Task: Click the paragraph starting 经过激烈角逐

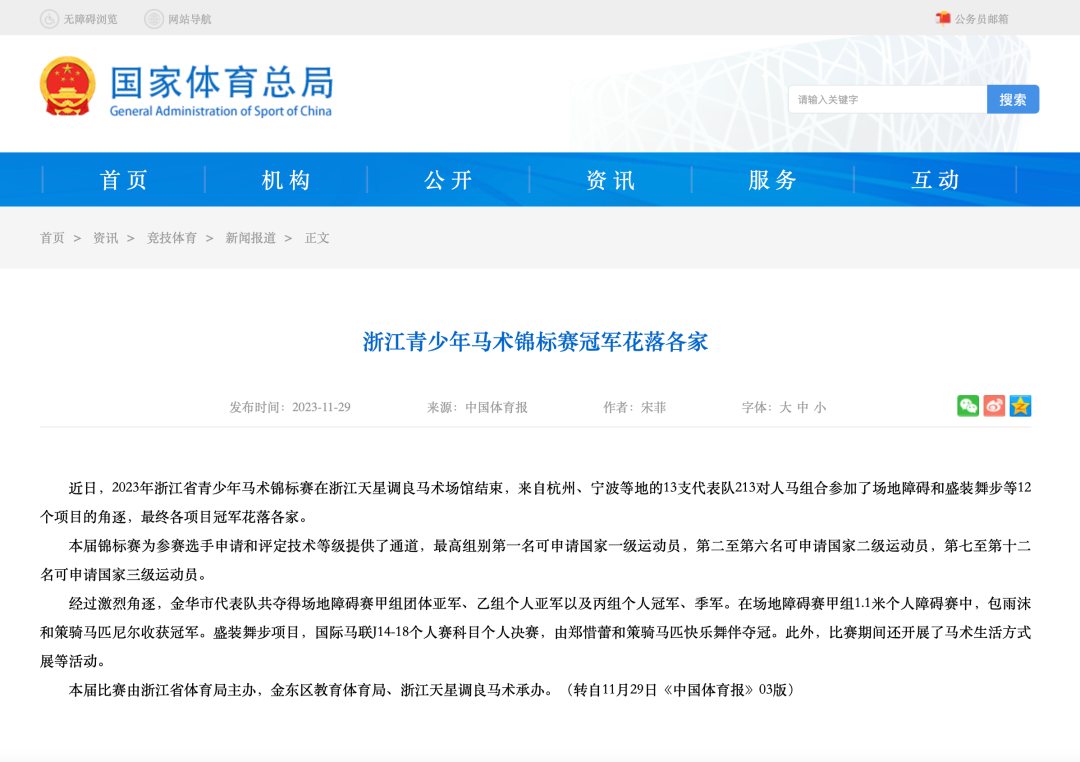Action: [x=535, y=632]
